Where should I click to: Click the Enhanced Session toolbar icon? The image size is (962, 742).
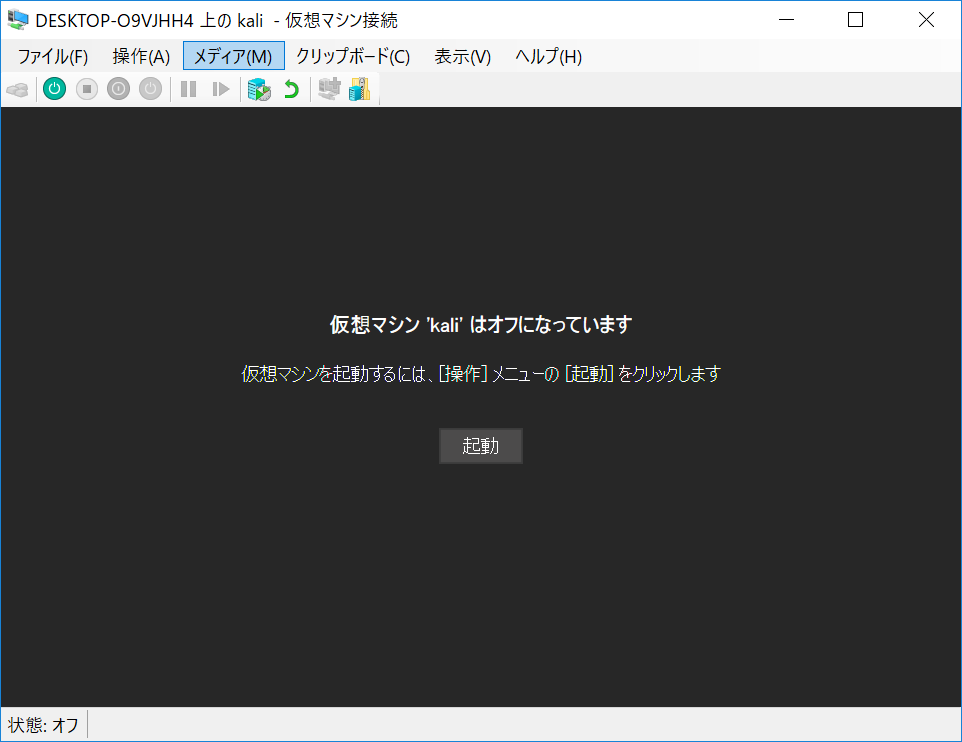(328, 90)
